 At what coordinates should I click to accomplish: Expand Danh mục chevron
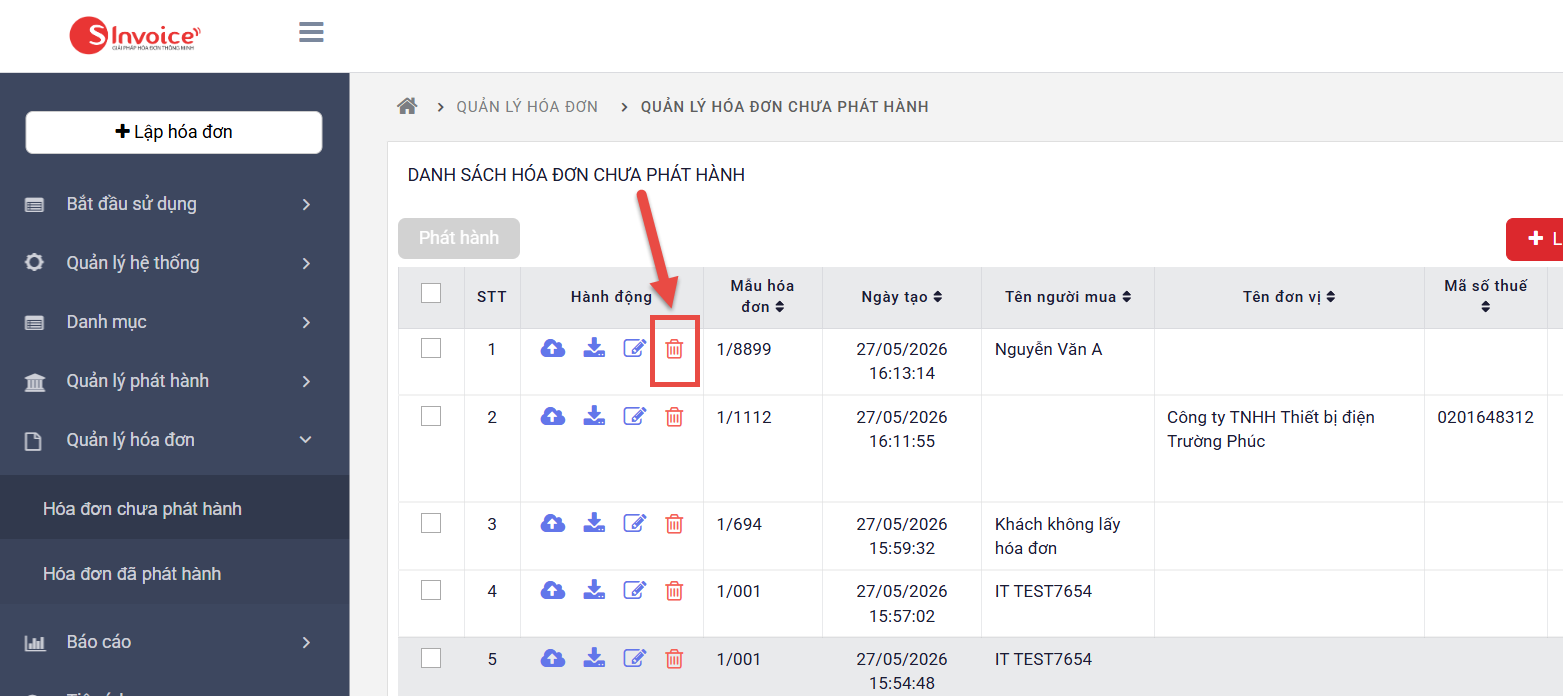[x=307, y=323]
